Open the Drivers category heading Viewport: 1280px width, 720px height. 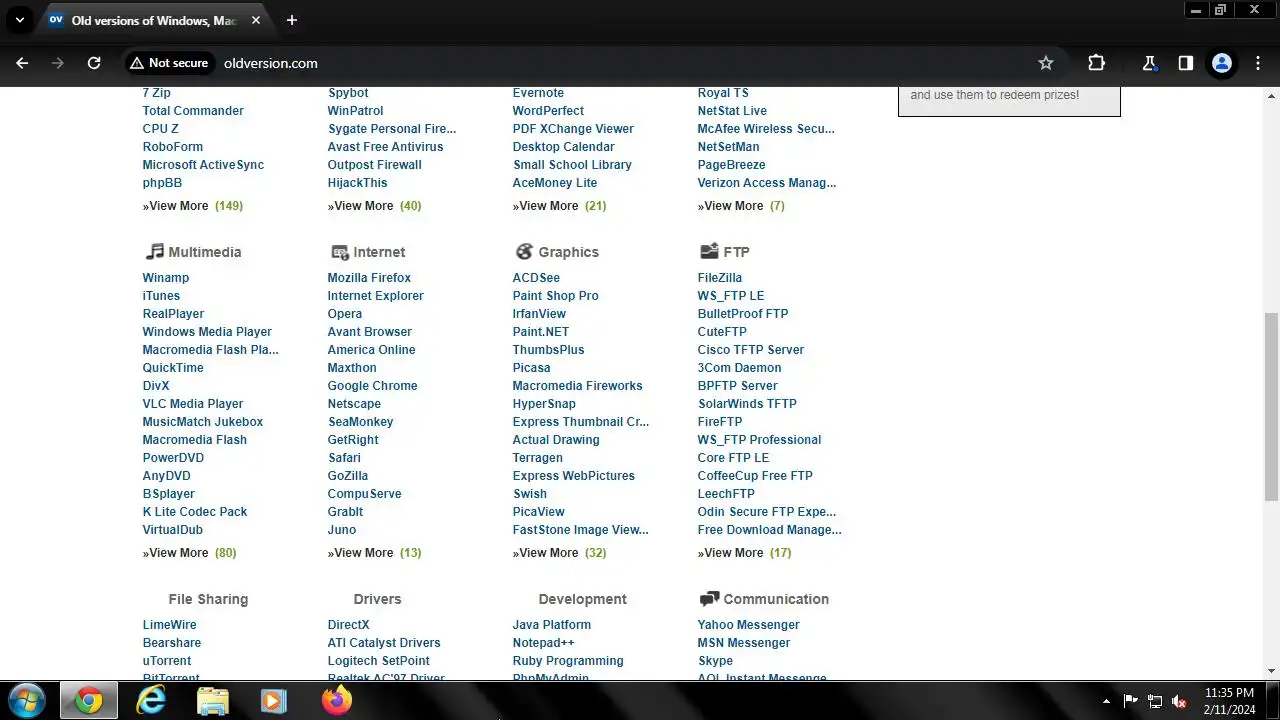pyautogui.click(x=377, y=599)
